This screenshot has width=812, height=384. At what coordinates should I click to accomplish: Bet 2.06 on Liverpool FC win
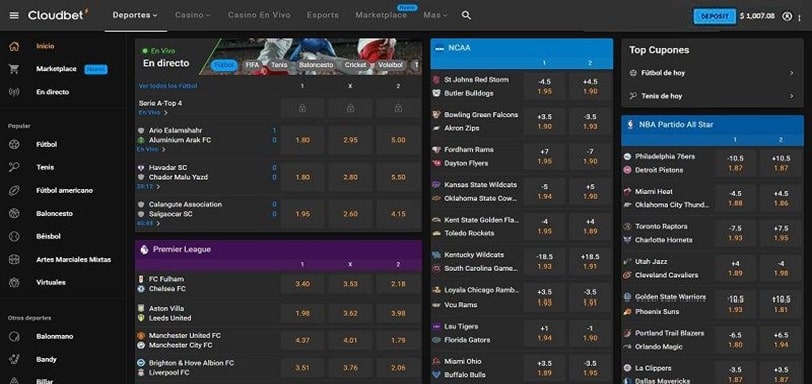[x=398, y=368]
